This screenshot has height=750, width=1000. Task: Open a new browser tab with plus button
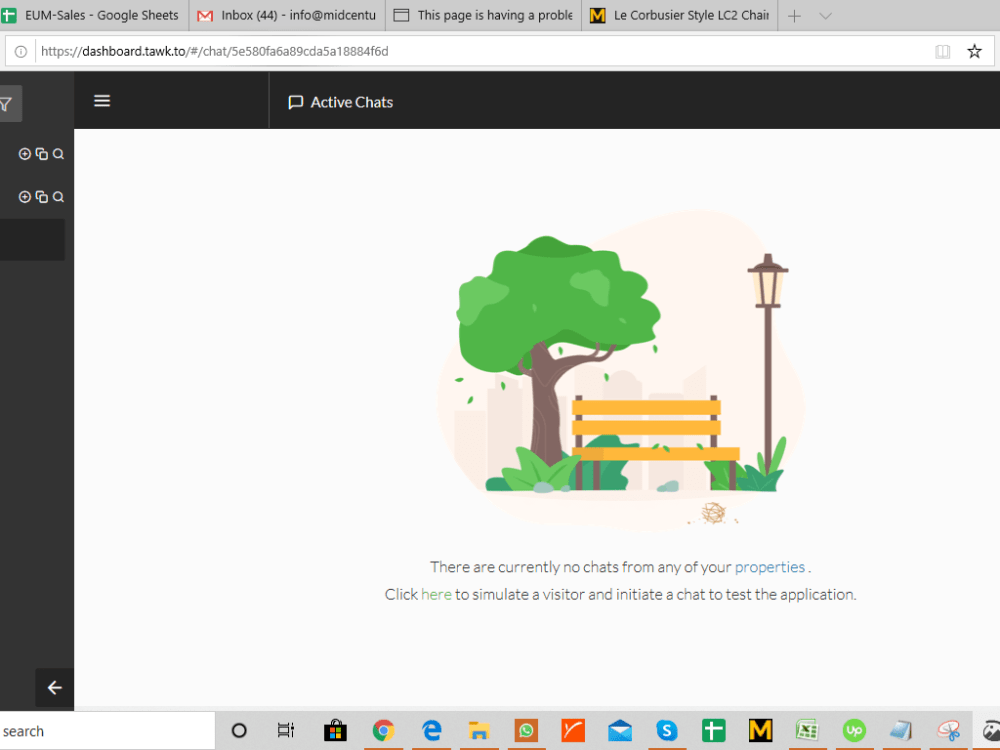[x=794, y=17]
